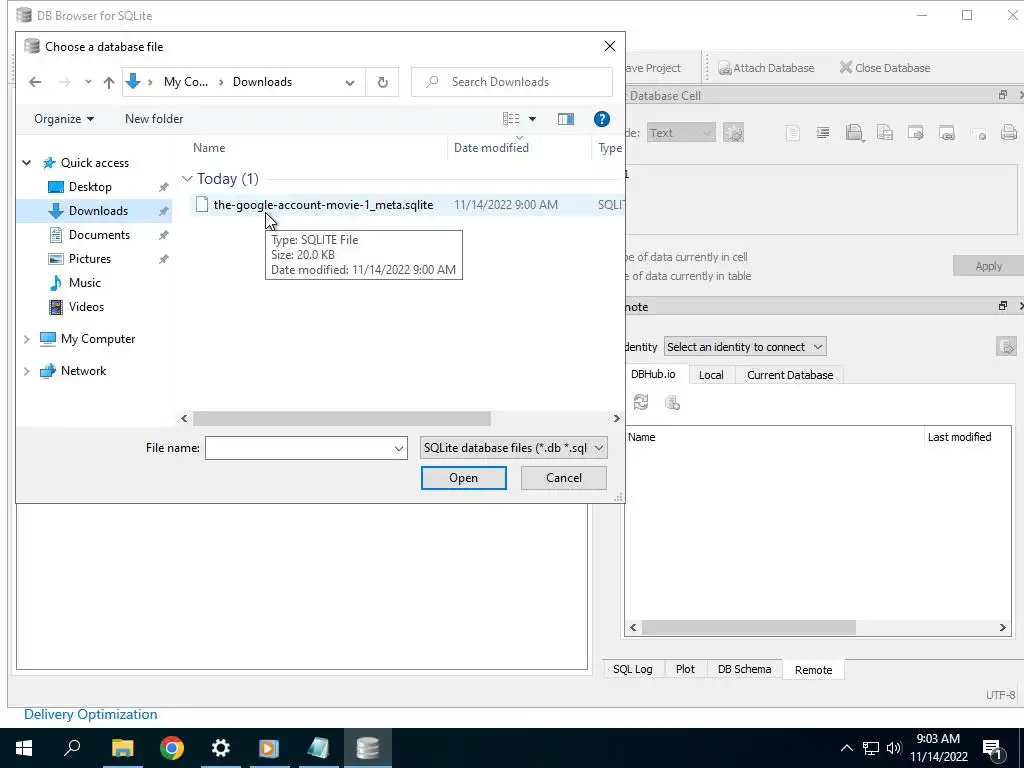Viewport: 1024px width, 768px height.
Task: Open Pictures from Quick access
Action: (90, 259)
